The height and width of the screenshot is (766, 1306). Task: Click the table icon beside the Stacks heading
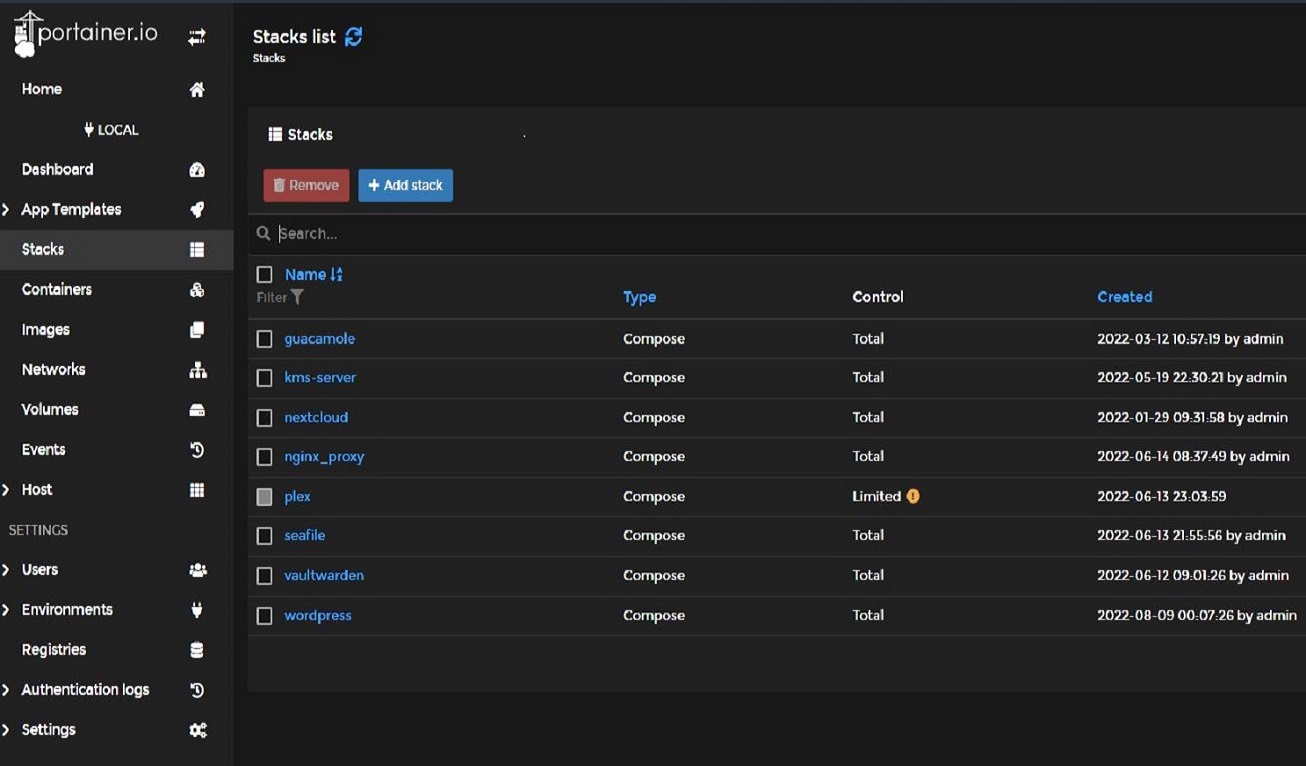coord(275,134)
